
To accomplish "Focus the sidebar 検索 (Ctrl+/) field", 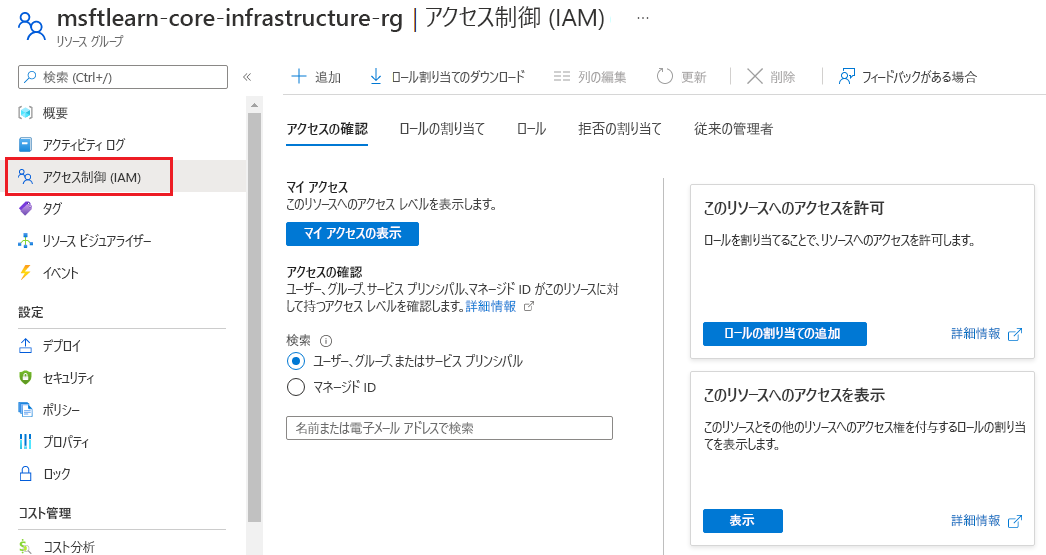I will 123,77.
